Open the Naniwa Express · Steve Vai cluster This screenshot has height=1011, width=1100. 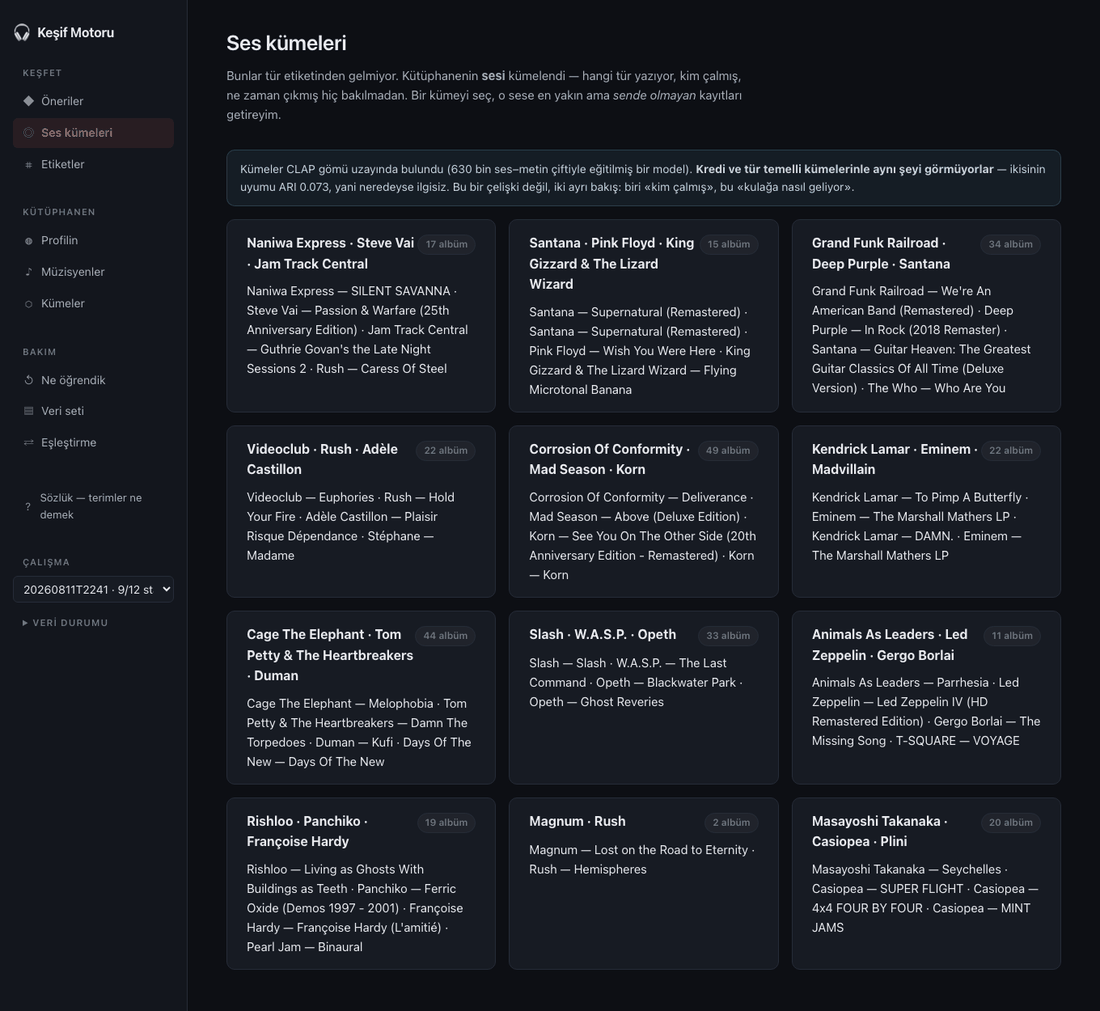pyautogui.click(x=361, y=316)
